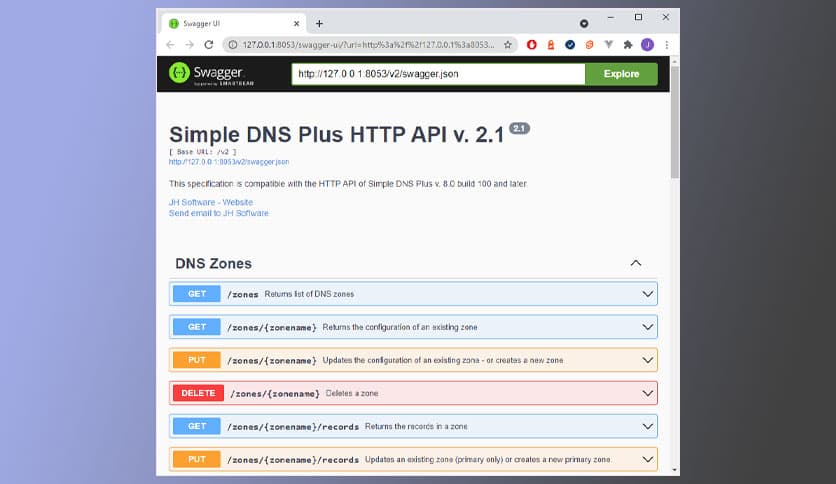Open the swagger.json link under Base URL
836x484 pixels.
pyautogui.click(x=229, y=162)
